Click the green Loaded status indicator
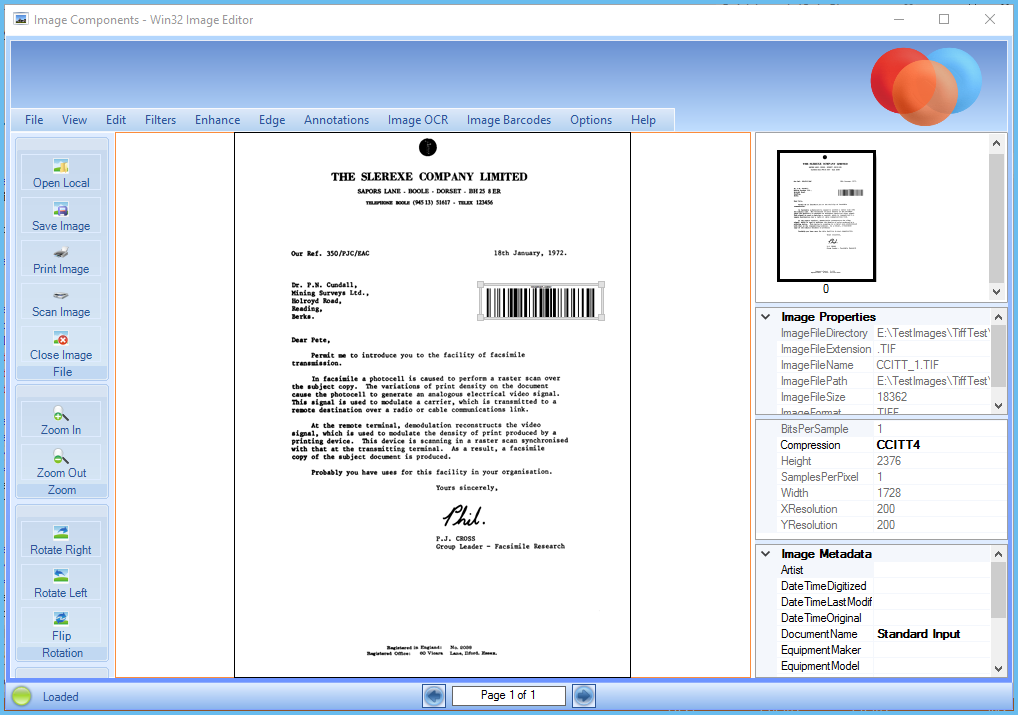Screen dimensions: 1018x715 coord(21,696)
